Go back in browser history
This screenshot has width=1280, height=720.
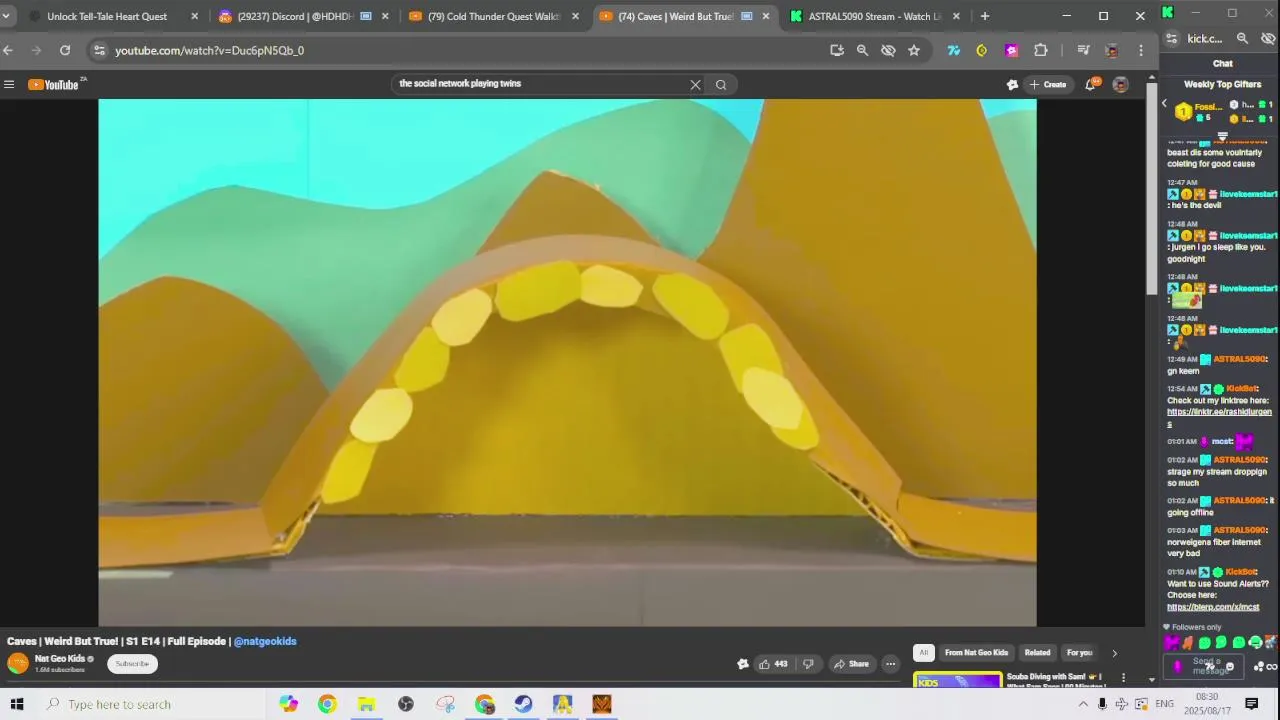click(x=8, y=50)
